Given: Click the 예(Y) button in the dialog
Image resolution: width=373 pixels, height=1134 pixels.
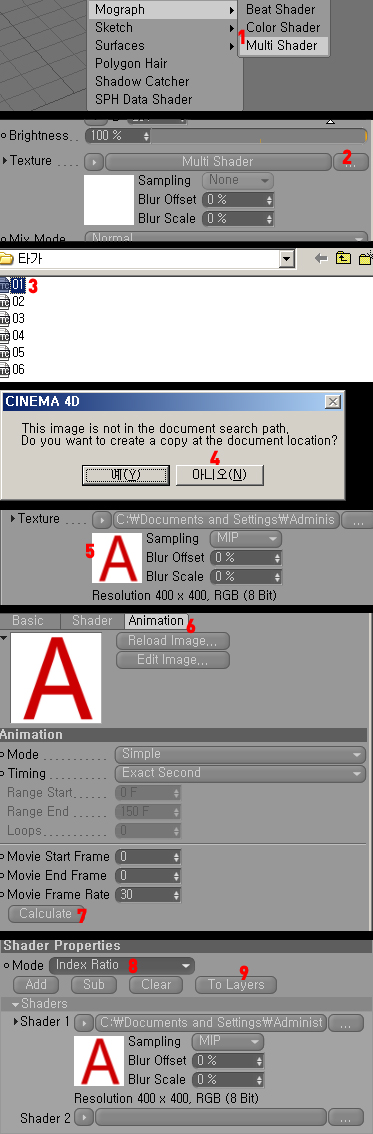Looking at the screenshot, I should (127, 474).
